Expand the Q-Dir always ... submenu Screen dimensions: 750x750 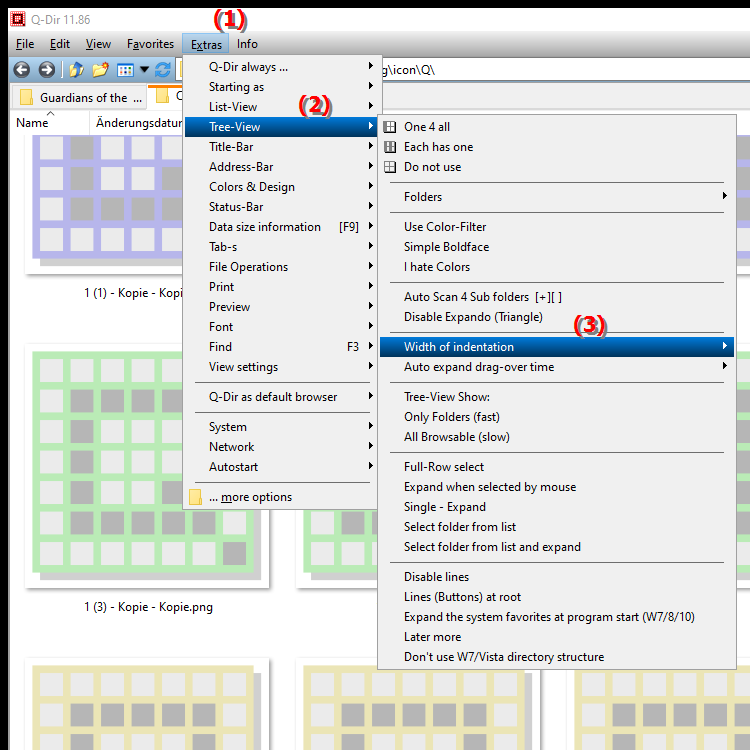[x=281, y=67]
